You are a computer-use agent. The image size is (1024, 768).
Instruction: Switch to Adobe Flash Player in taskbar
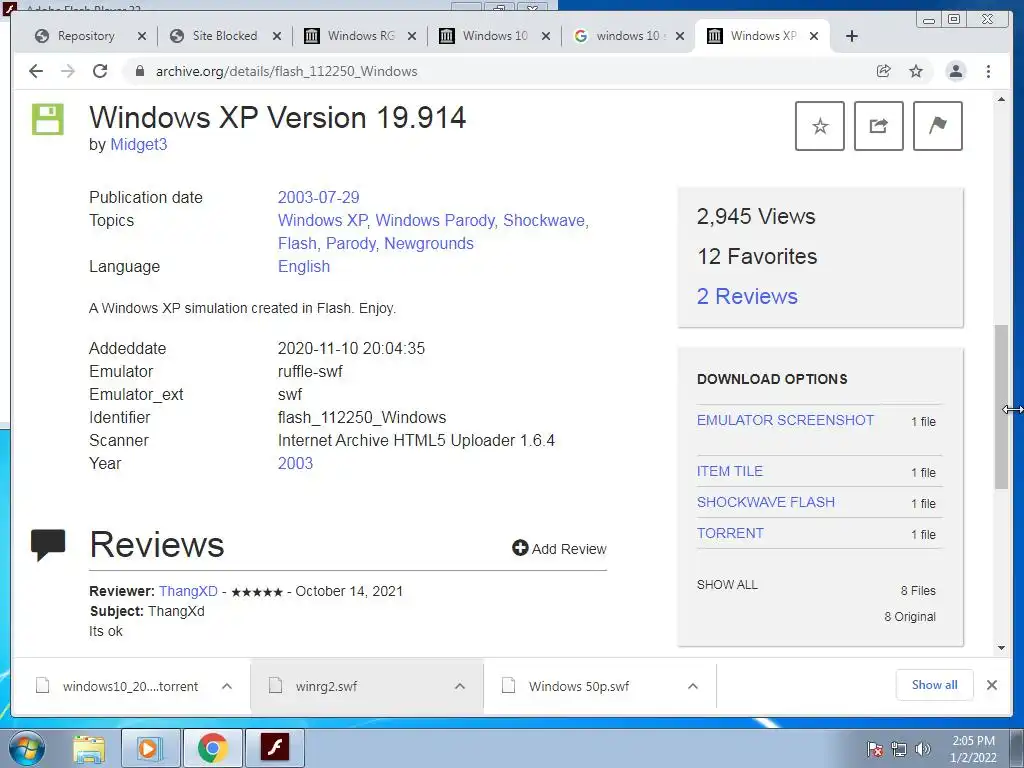274,748
